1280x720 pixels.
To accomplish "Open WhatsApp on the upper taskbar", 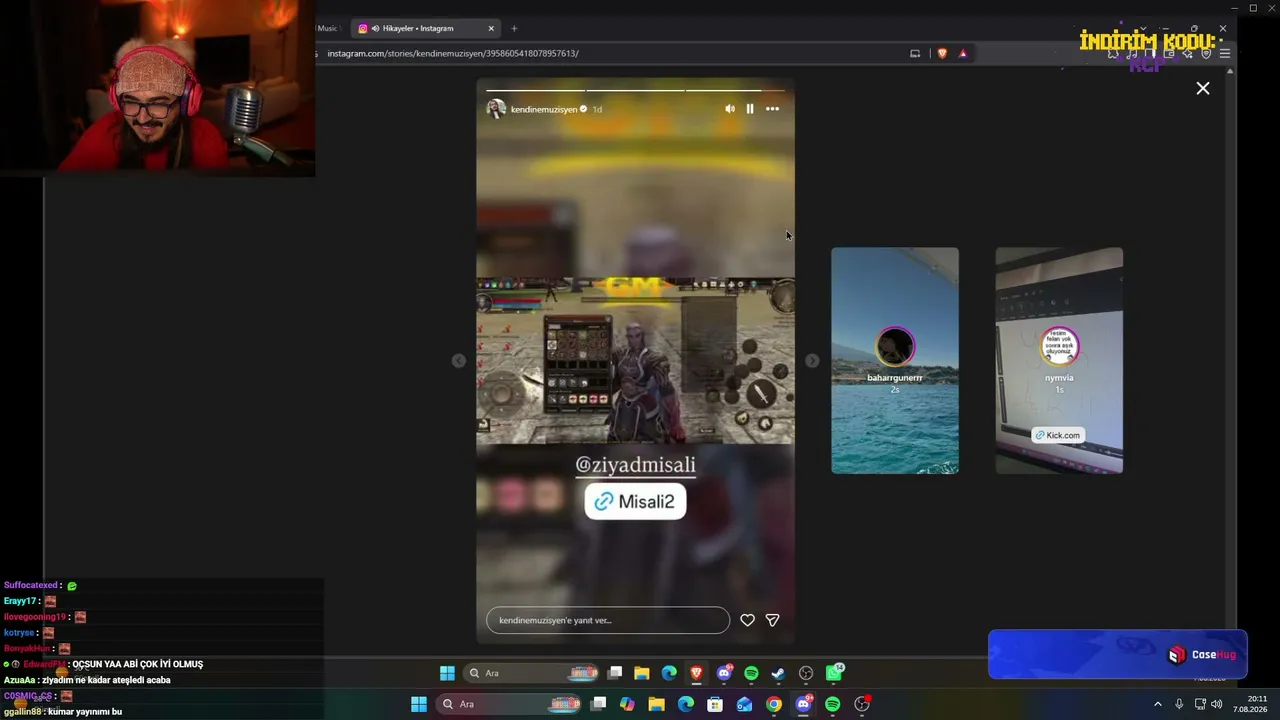I will coord(834,673).
